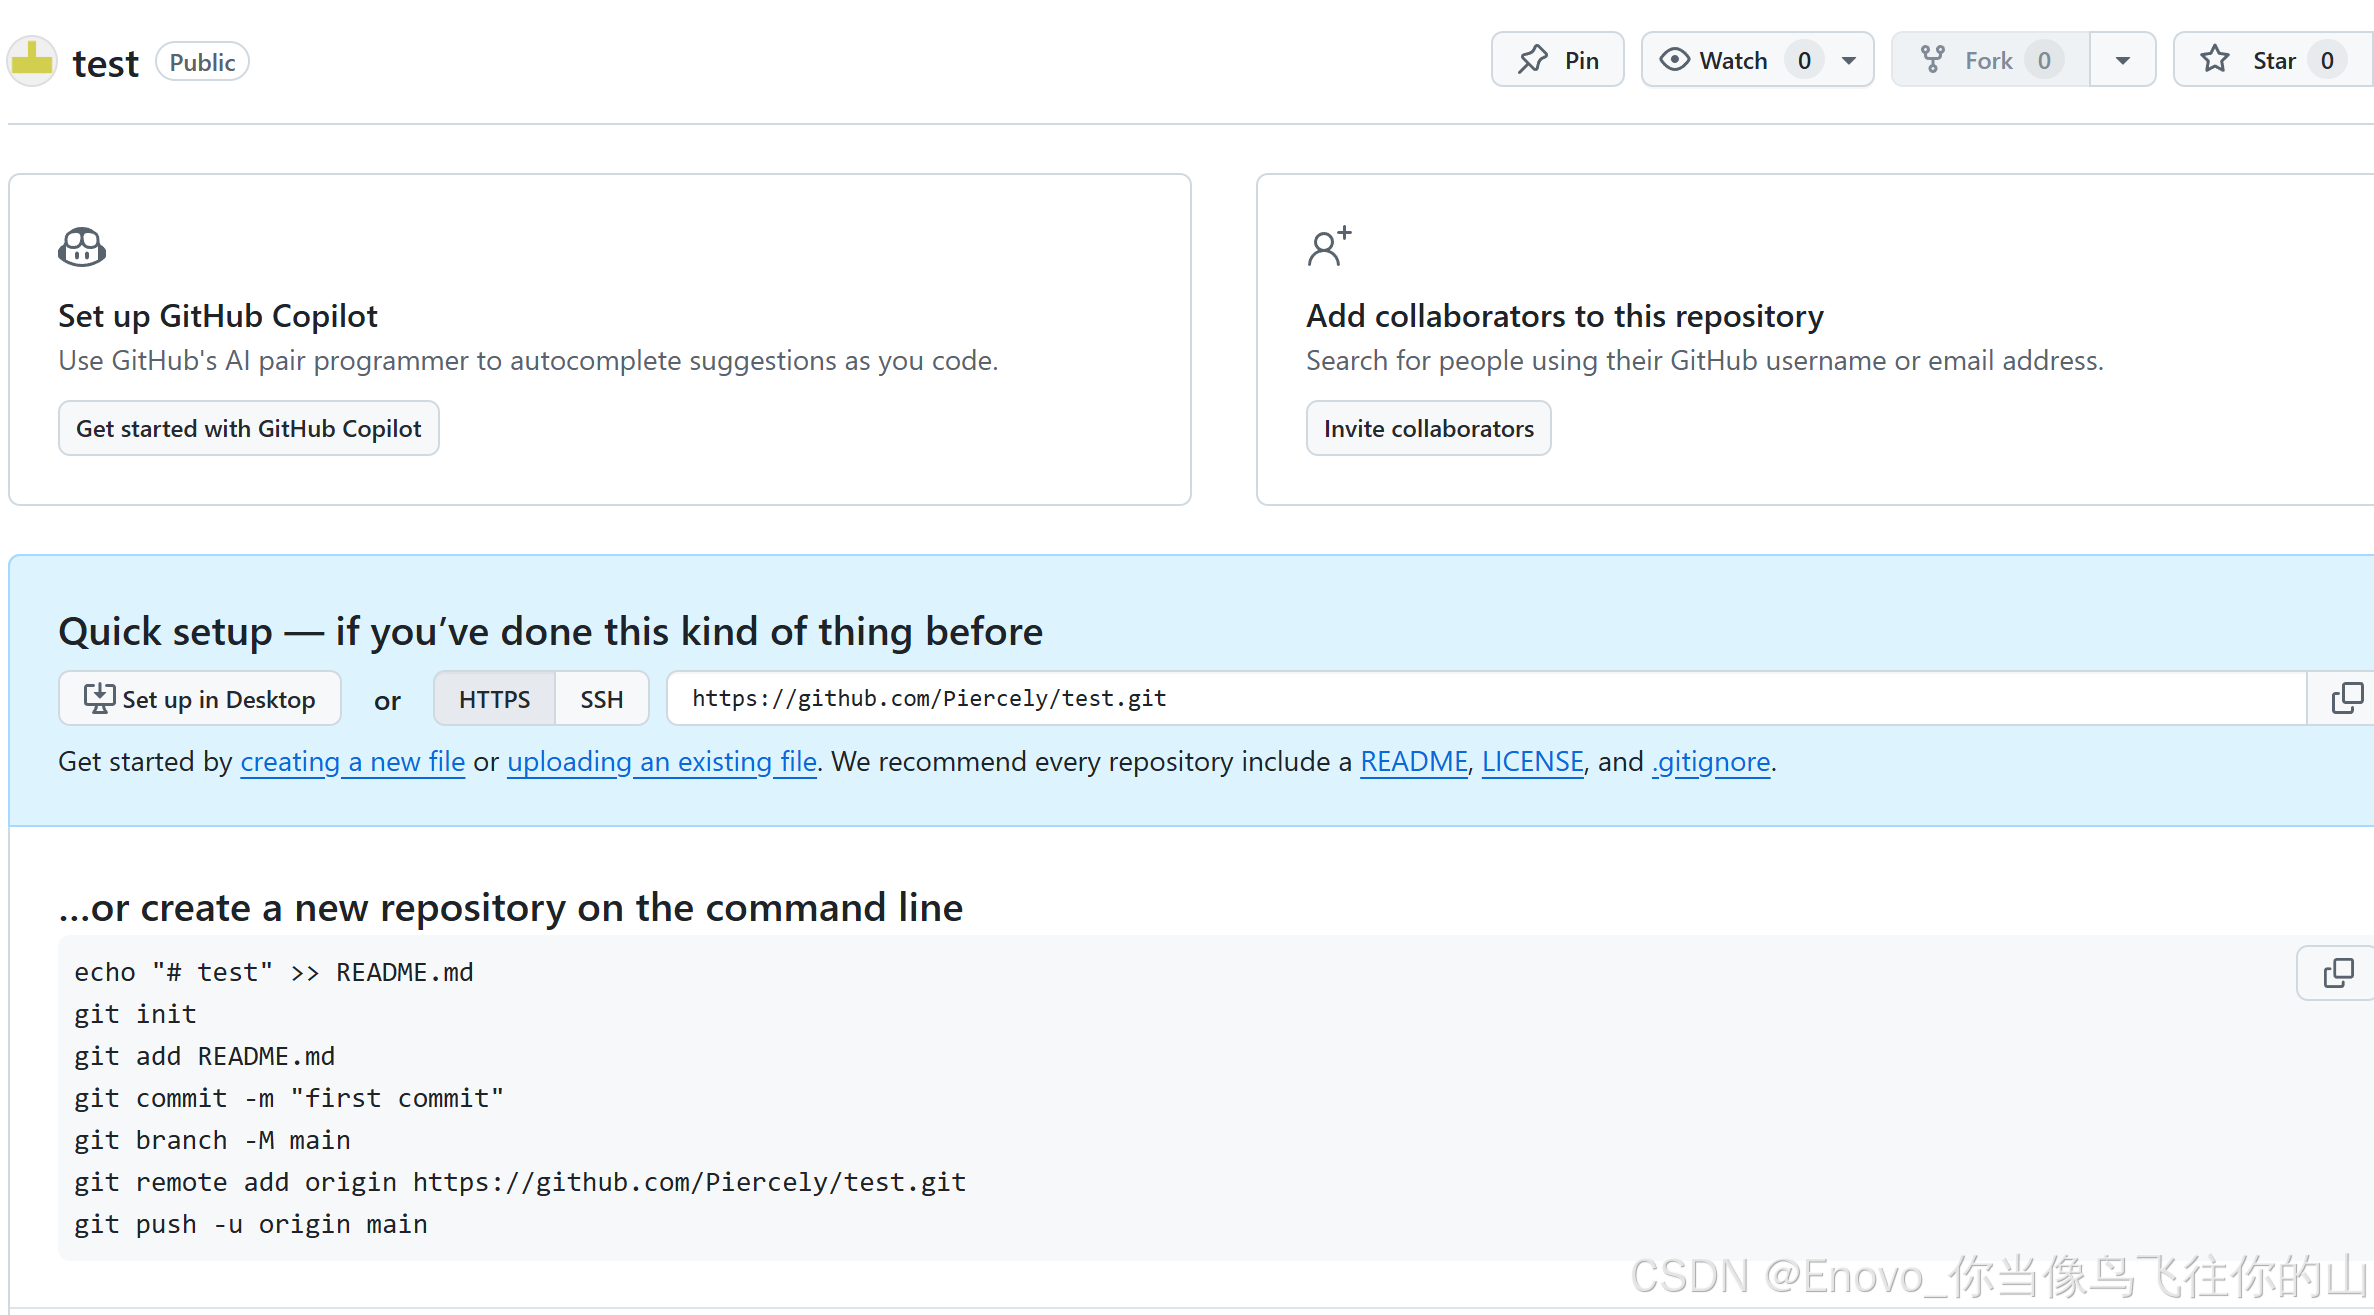Click the repository URL input field

pyautogui.click(x=1486, y=698)
